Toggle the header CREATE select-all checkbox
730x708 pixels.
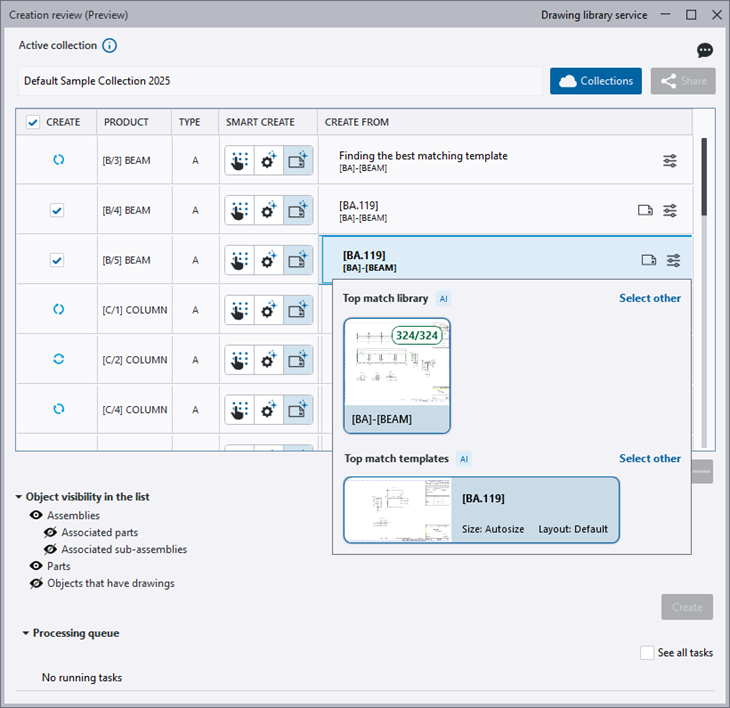pyautogui.click(x=33, y=122)
